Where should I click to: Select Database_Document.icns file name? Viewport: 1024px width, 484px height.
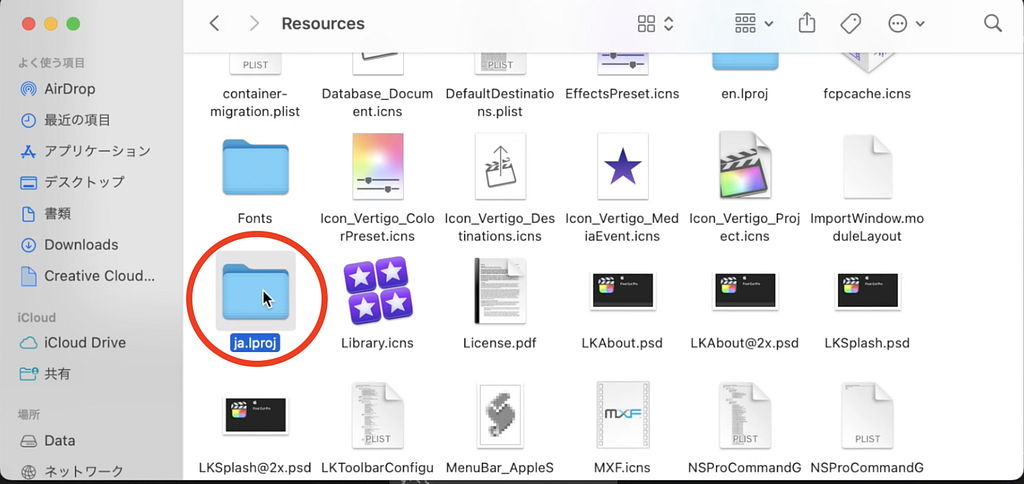point(377,103)
